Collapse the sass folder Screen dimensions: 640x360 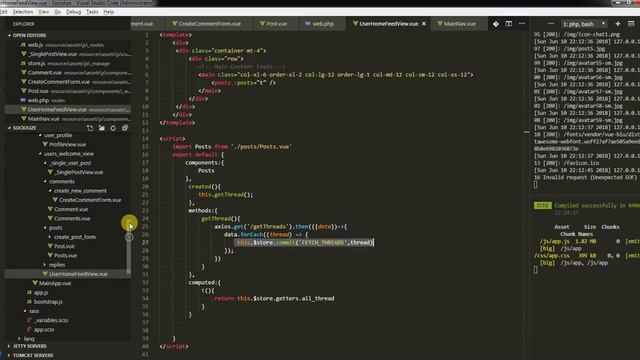(x=34, y=311)
